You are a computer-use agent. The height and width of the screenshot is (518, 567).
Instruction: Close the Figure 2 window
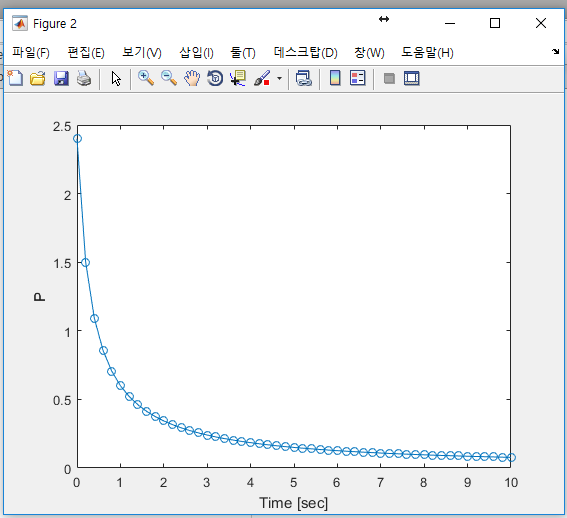(x=541, y=24)
